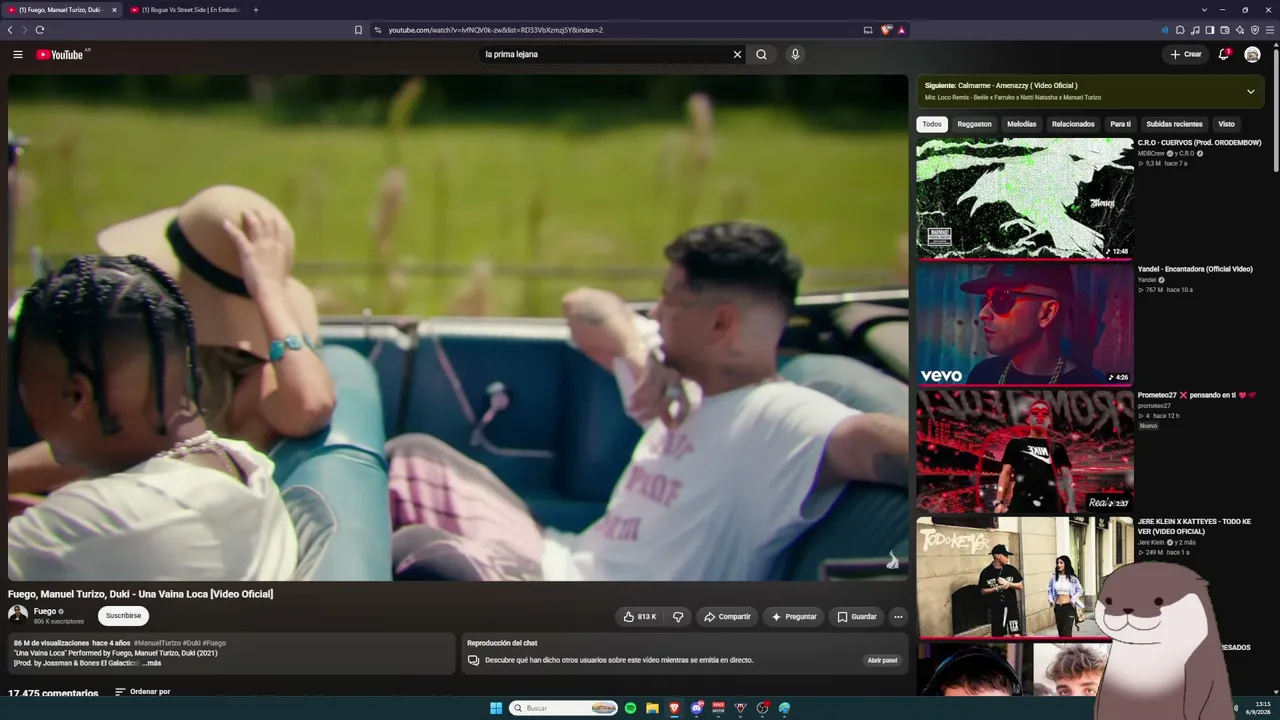The image size is (1280, 720).
Task: Open the notifications bell
Action: (x=1223, y=54)
